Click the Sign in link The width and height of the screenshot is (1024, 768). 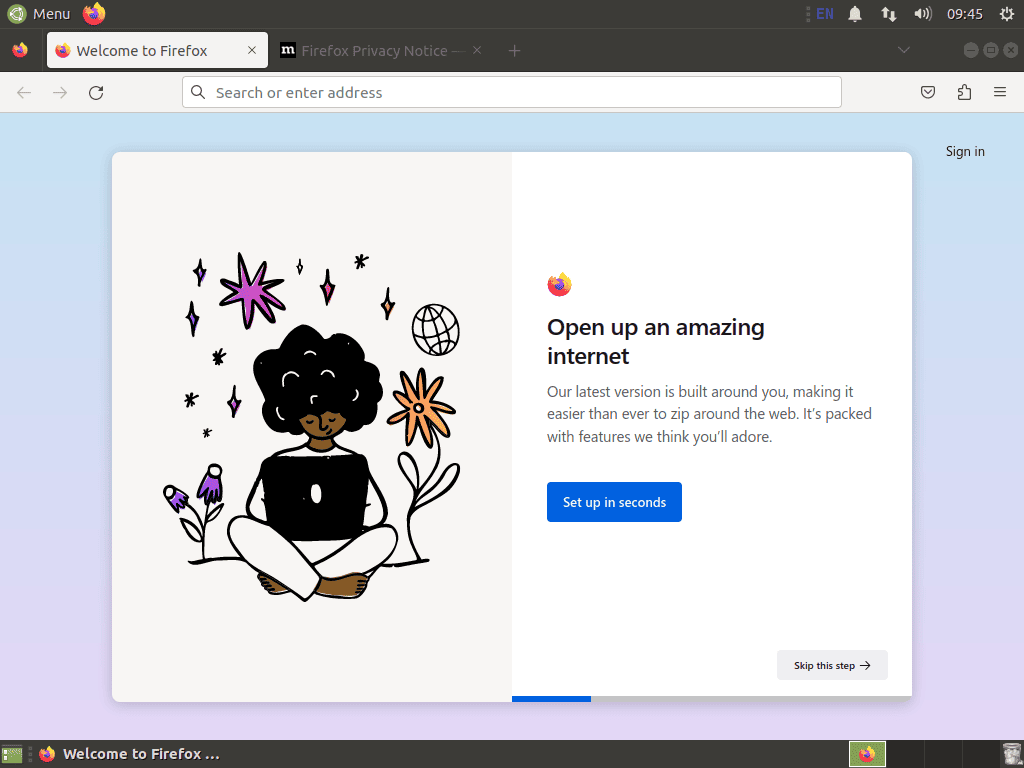coord(965,152)
